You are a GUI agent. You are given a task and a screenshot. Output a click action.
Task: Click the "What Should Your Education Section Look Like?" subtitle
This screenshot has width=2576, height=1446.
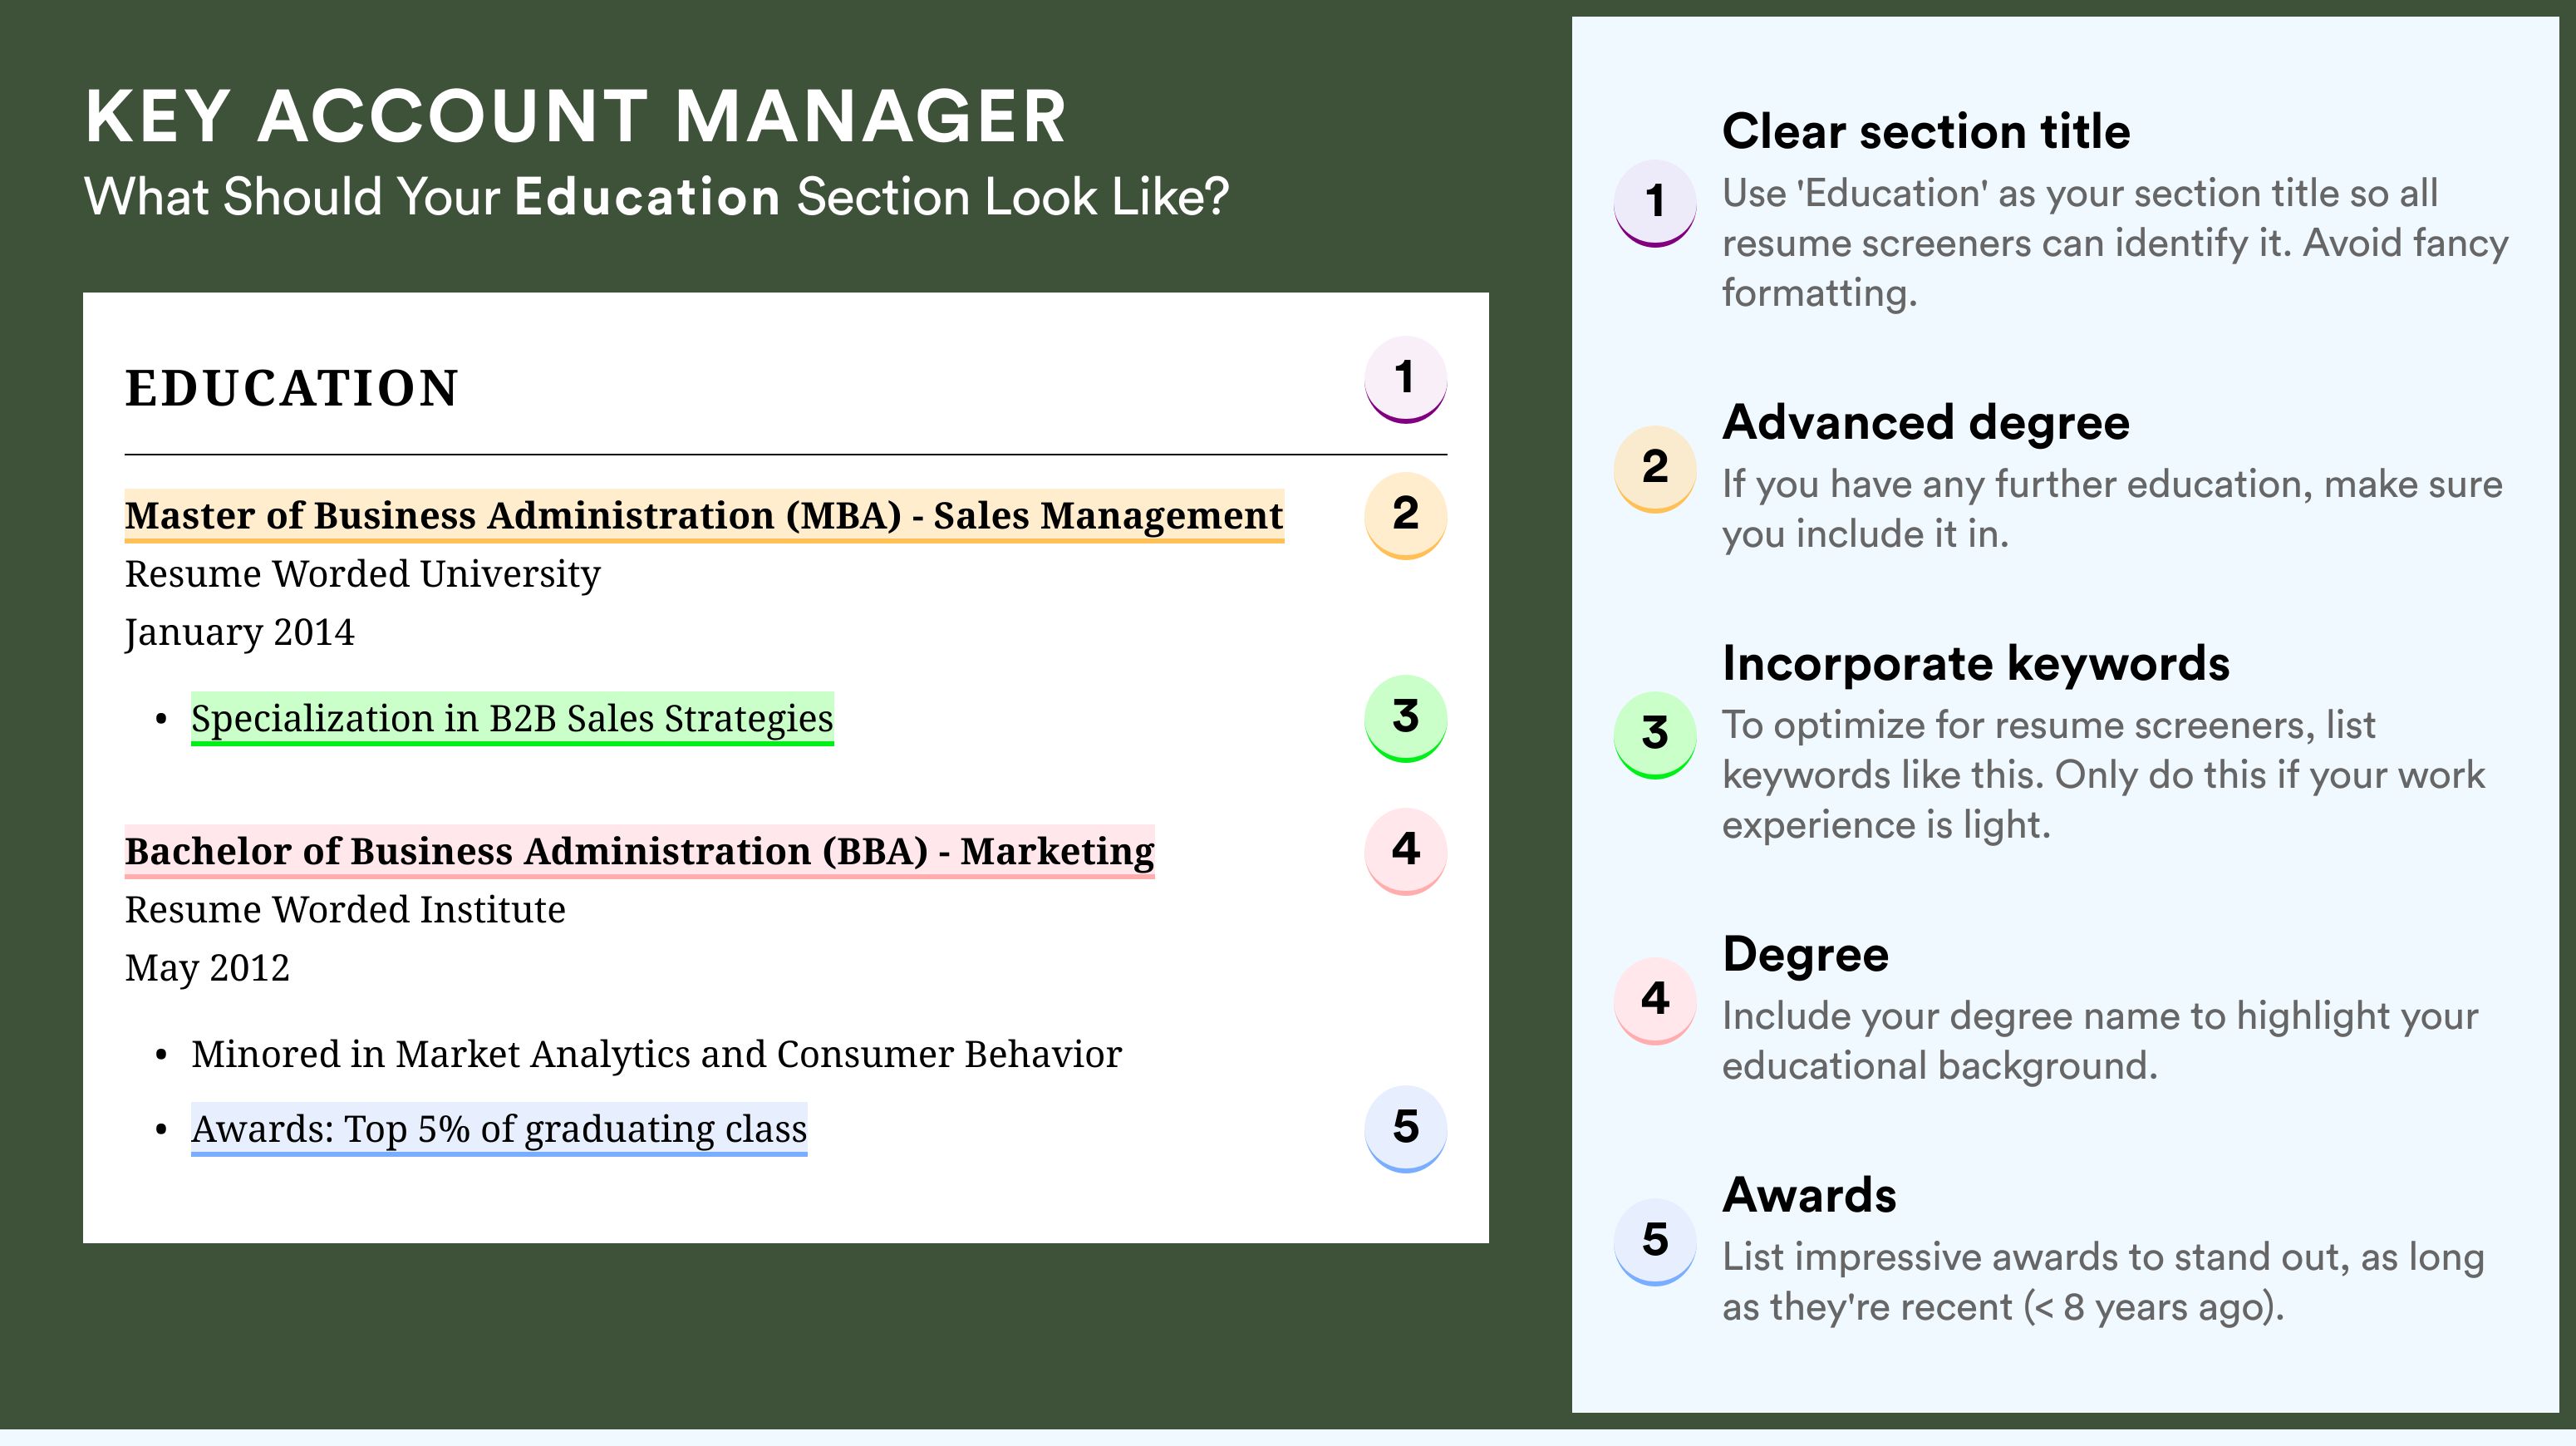[656, 197]
